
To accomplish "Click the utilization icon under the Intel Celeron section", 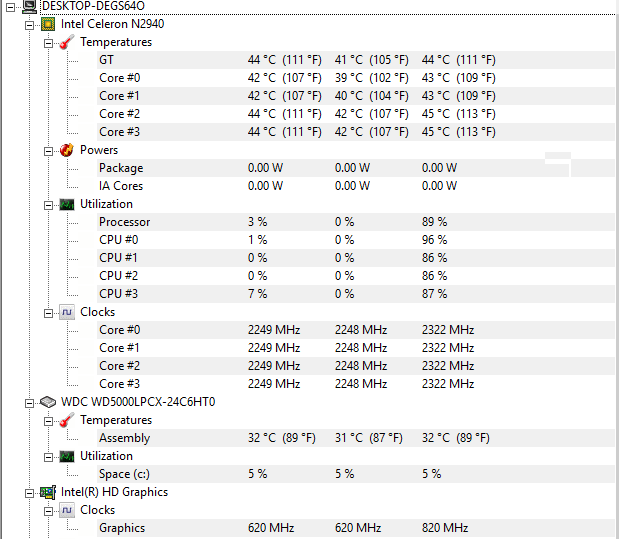I will pos(67,204).
